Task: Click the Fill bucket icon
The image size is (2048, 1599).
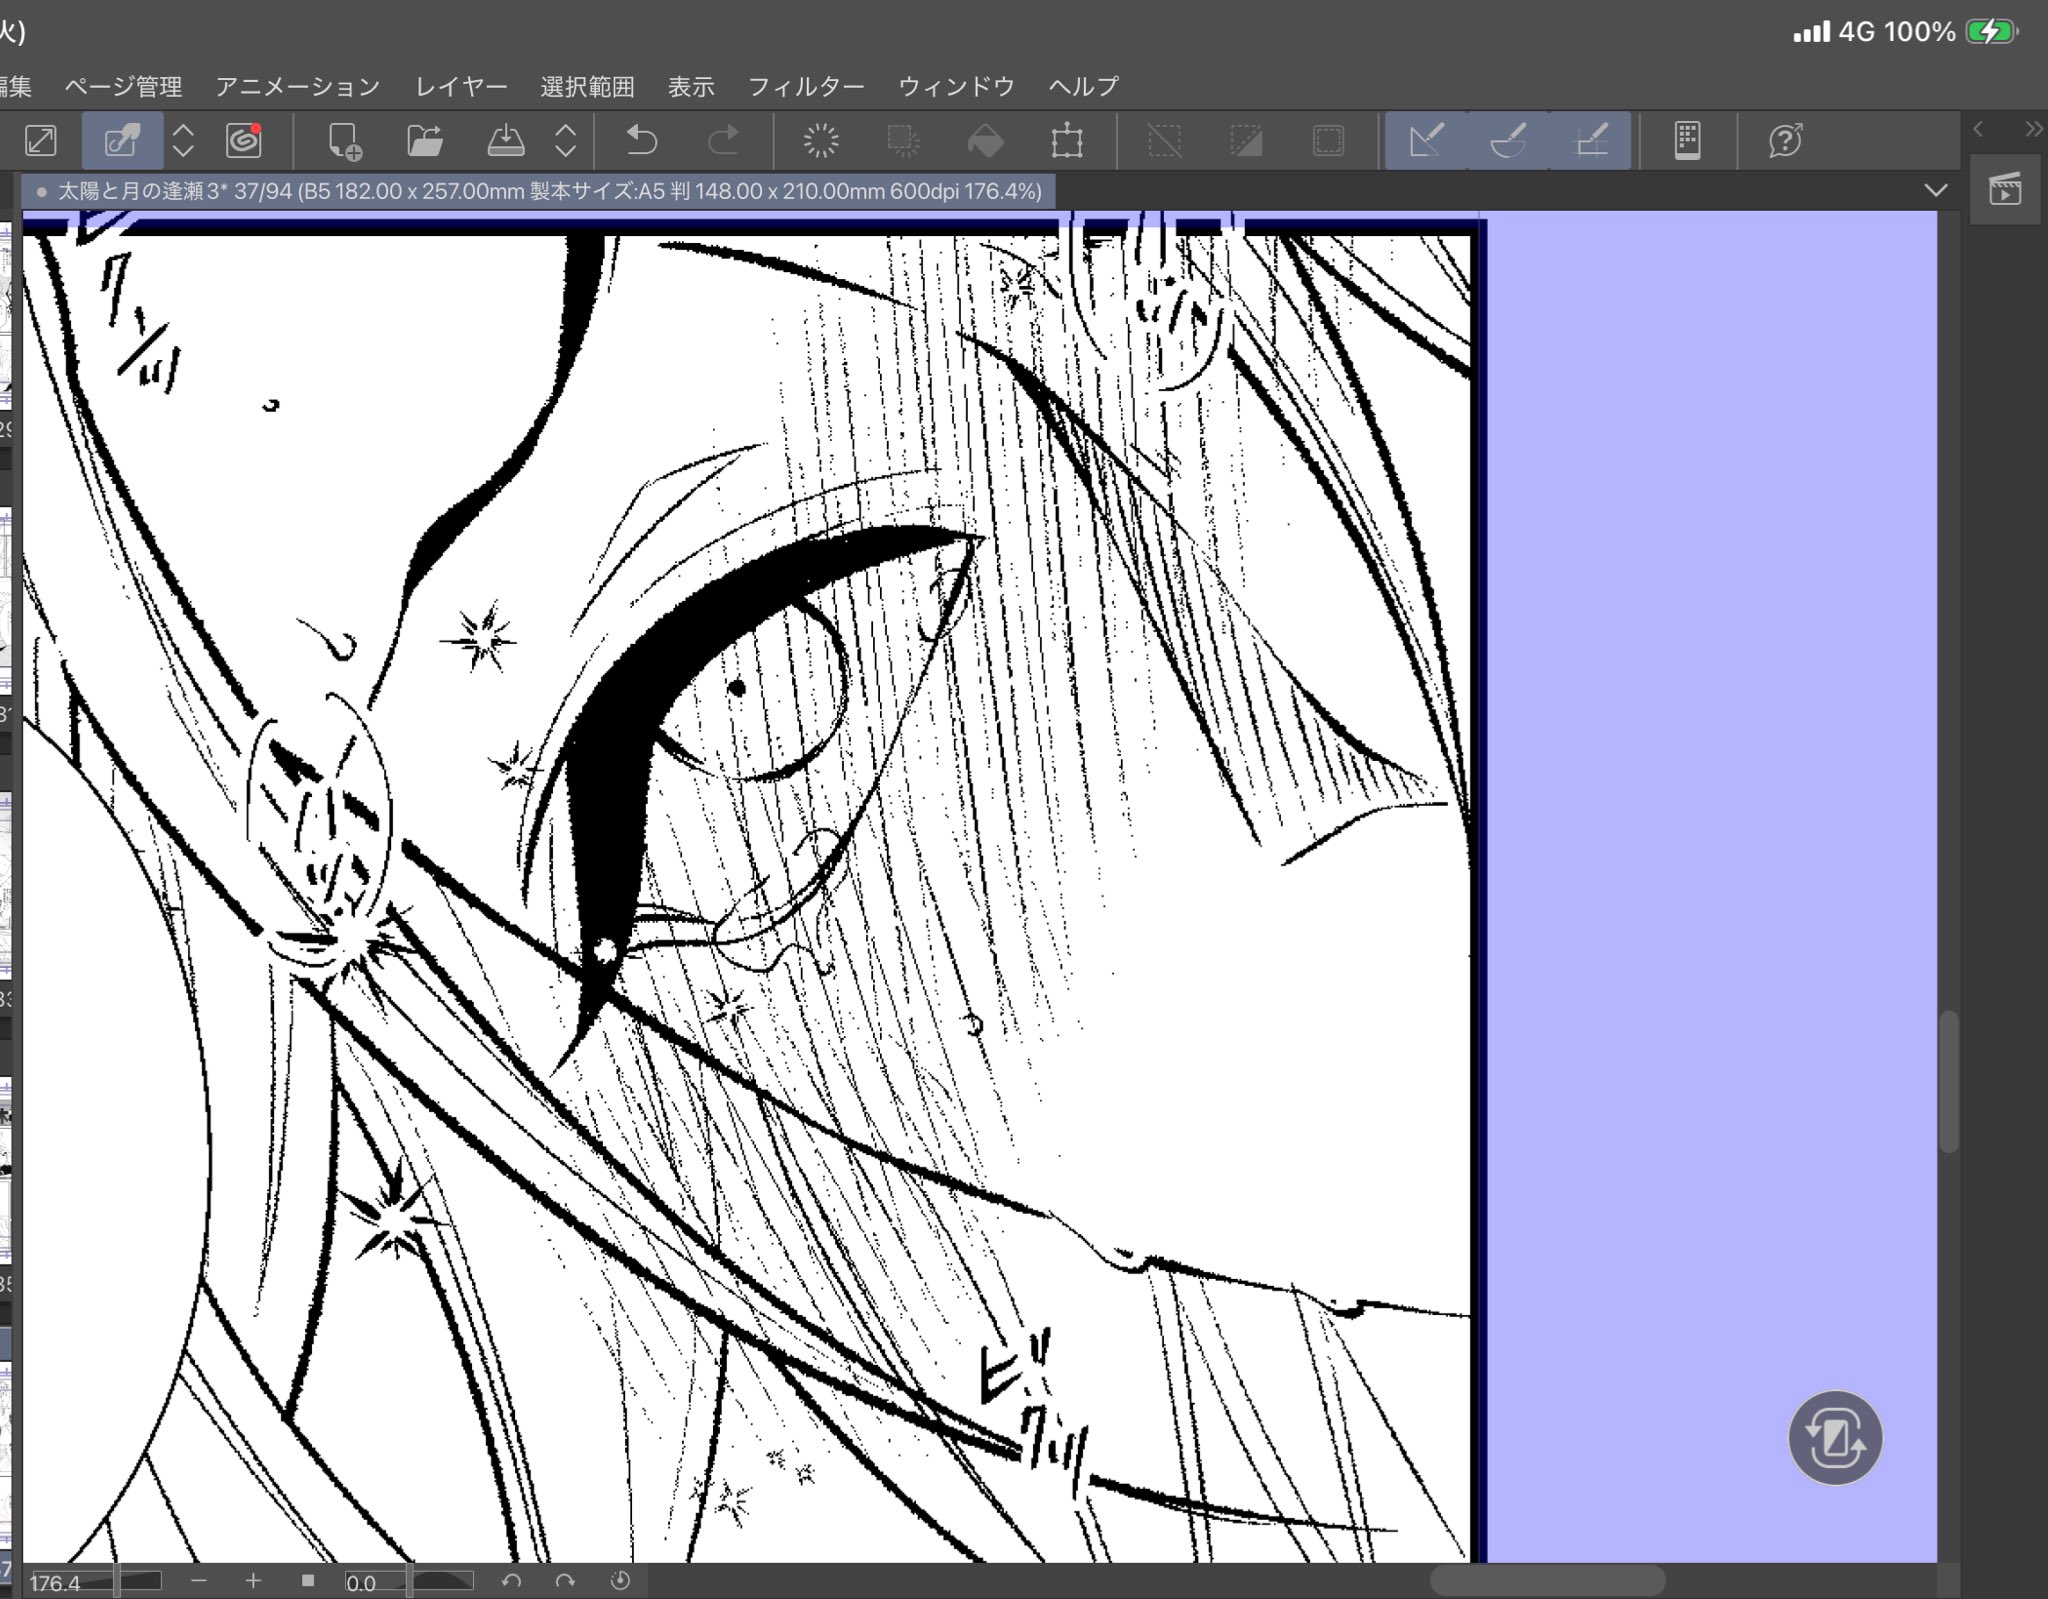Action: (x=985, y=141)
